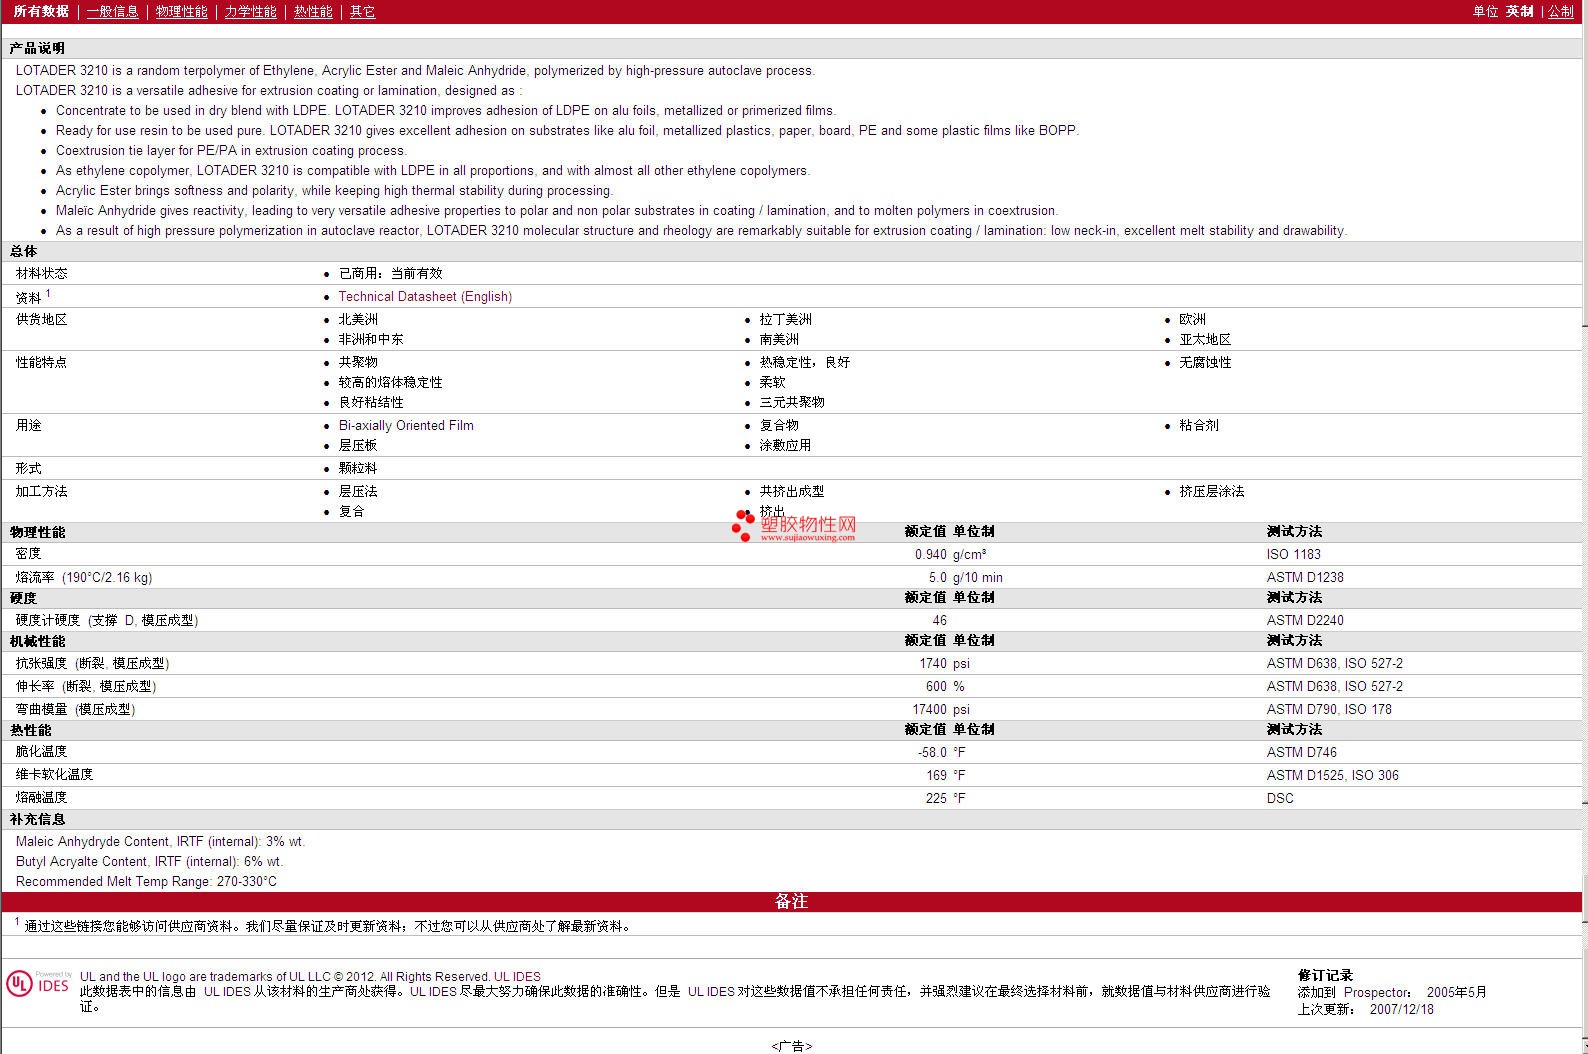Select the 性能特点 row label
The image size is (1588, 1054).
42,363
